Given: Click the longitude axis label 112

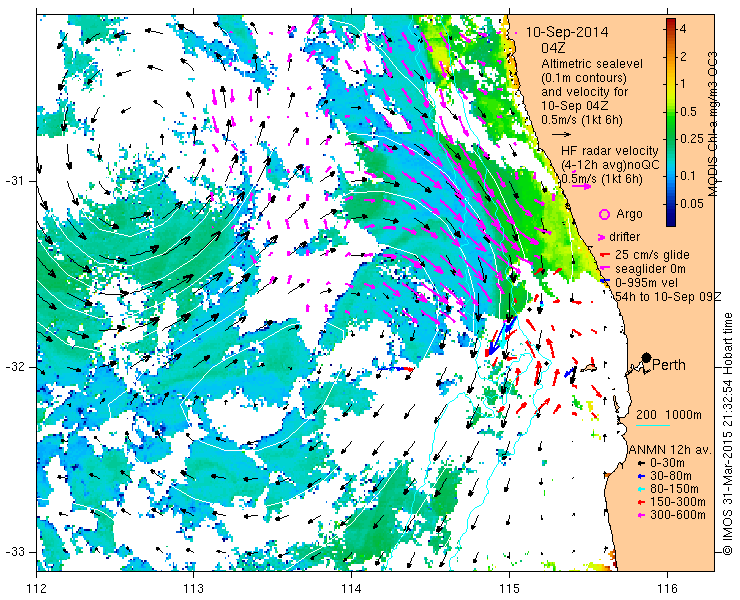Looking at the screenshot, I should (x=37, y=588).
